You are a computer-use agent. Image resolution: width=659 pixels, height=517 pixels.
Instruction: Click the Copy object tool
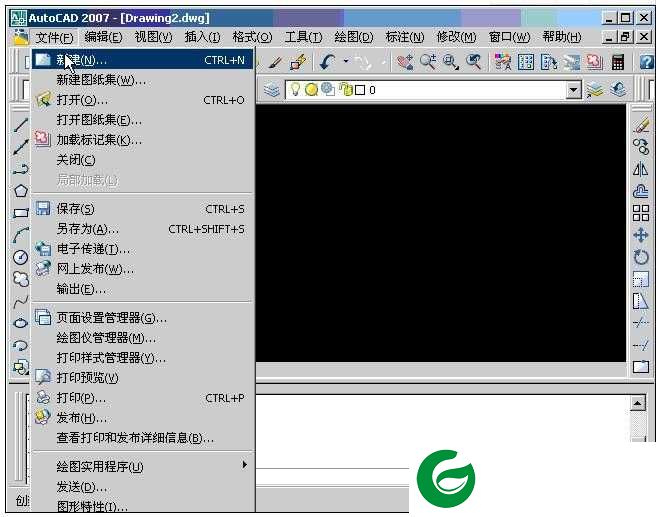coord(641,147)
